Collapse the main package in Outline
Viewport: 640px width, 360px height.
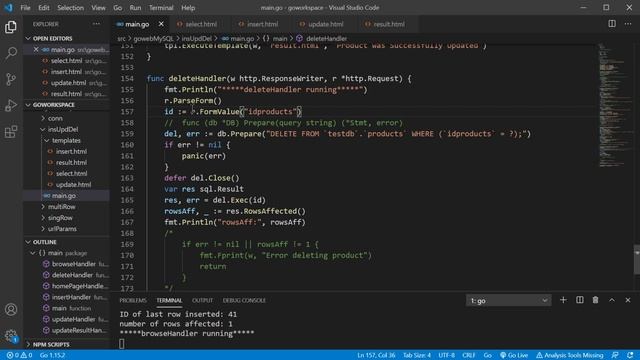(33, 253)
